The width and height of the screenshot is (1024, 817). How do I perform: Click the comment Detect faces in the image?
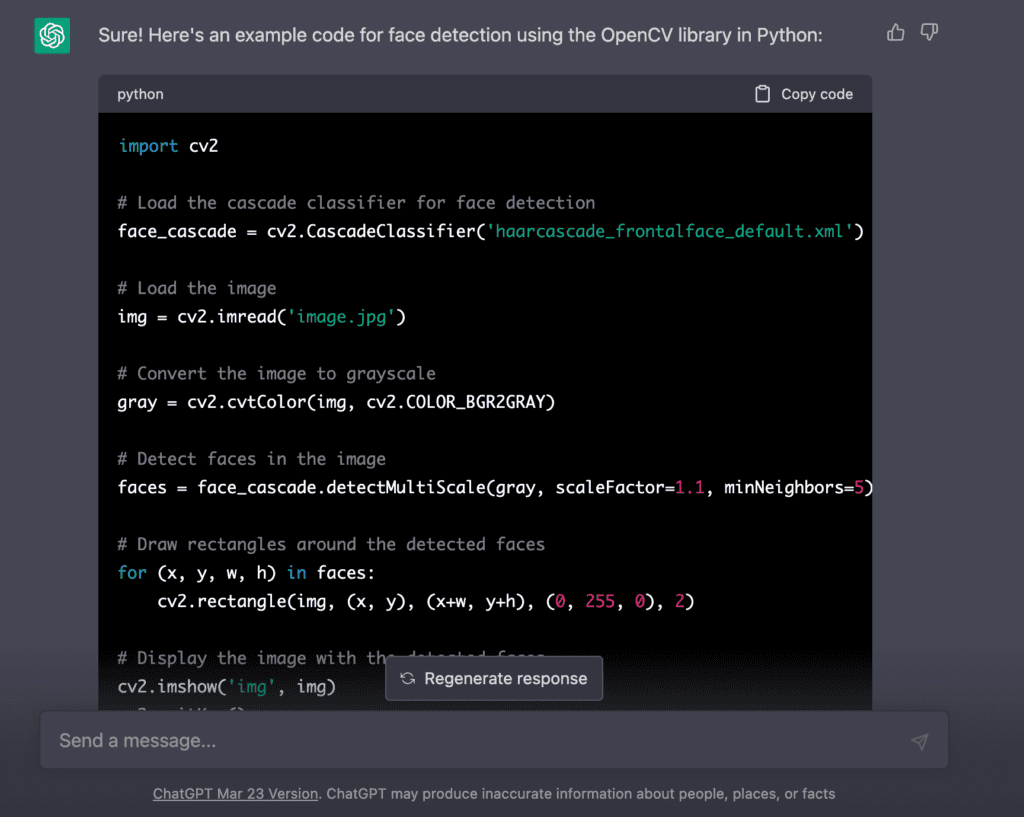(251, 459)
